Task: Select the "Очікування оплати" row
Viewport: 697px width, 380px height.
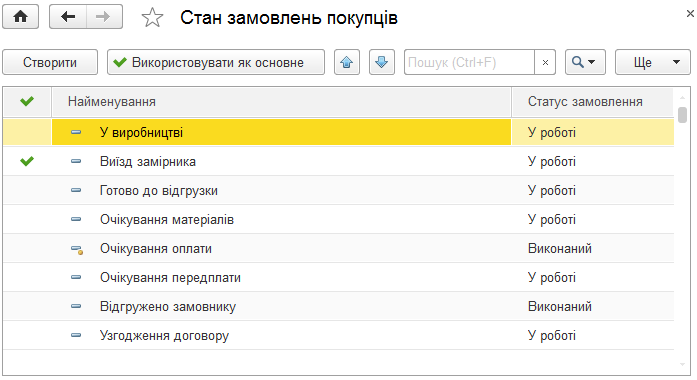Action: coord(338,248)
